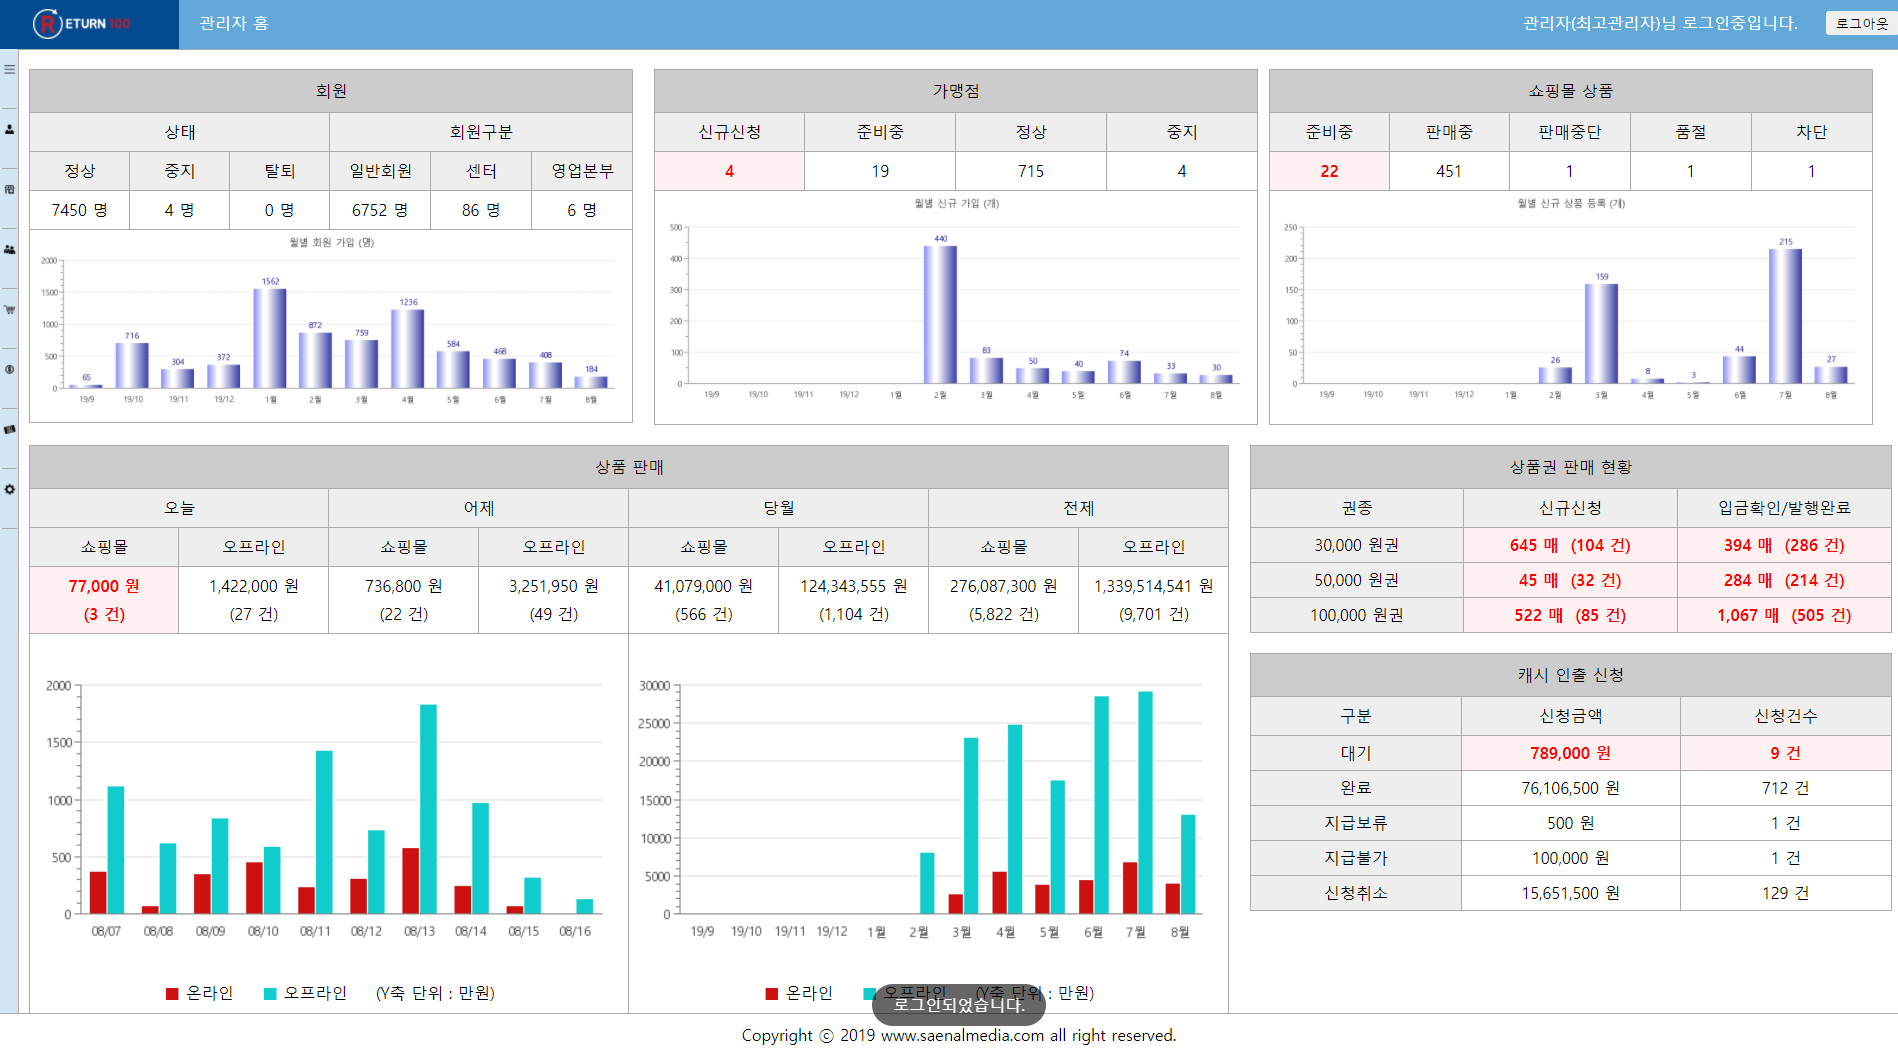Click the single-user member icon in sidebar
This screenshot has width=1898, height=1048.
pyautogui.click(x=9, y=129)
